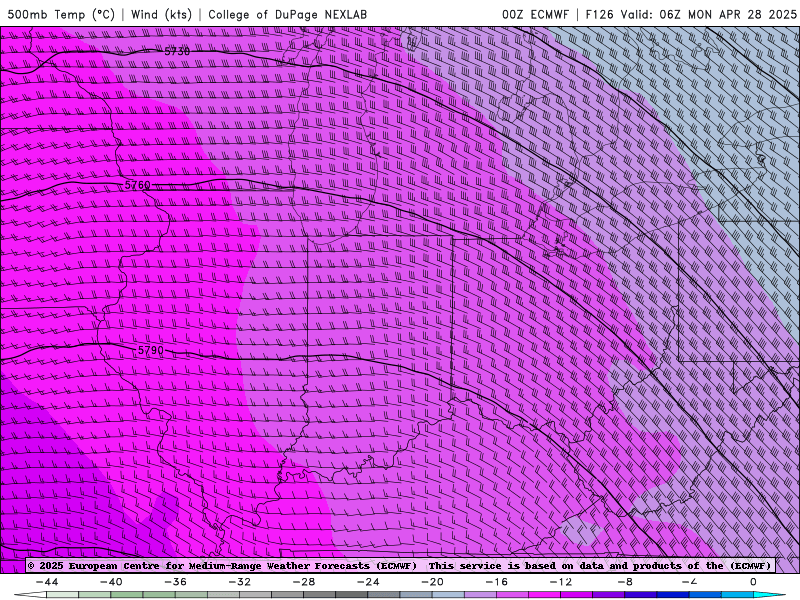
Task: Click the 'F126 Valid: 06Z MON APR 28 2025' text
Action: [x=691, y=14]
